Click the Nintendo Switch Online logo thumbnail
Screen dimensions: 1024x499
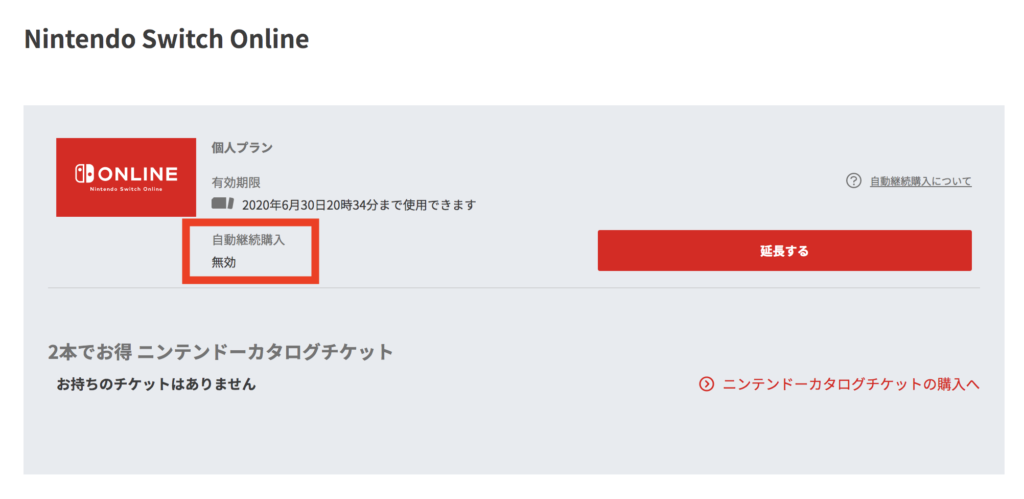tap(126, 177)
